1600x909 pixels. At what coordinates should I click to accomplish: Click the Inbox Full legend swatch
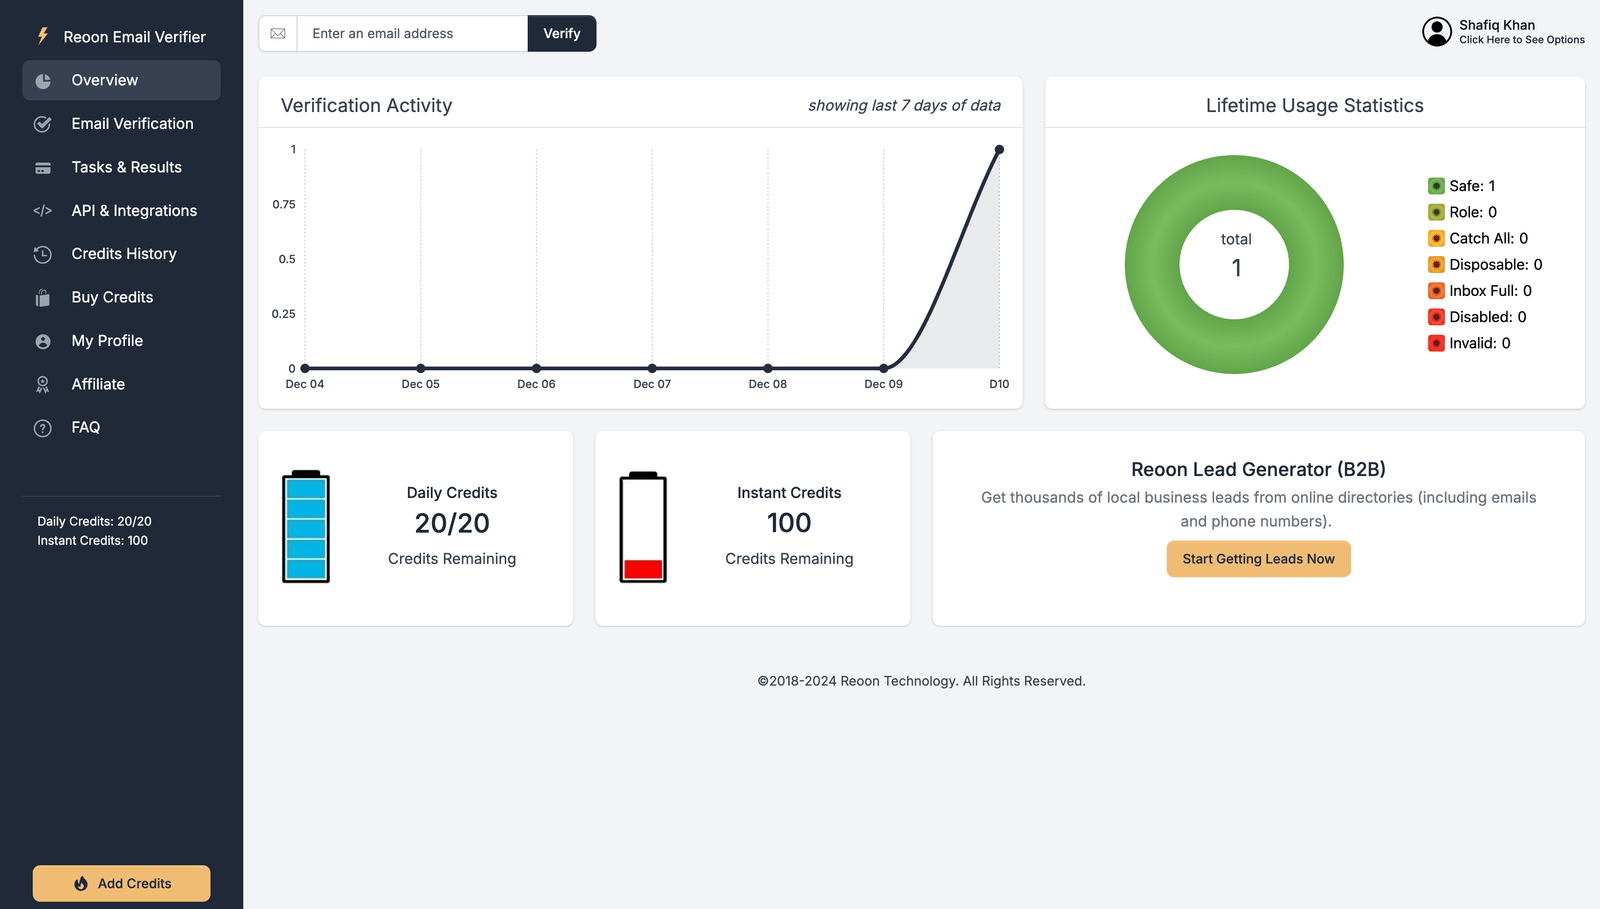click(1436, 291)
